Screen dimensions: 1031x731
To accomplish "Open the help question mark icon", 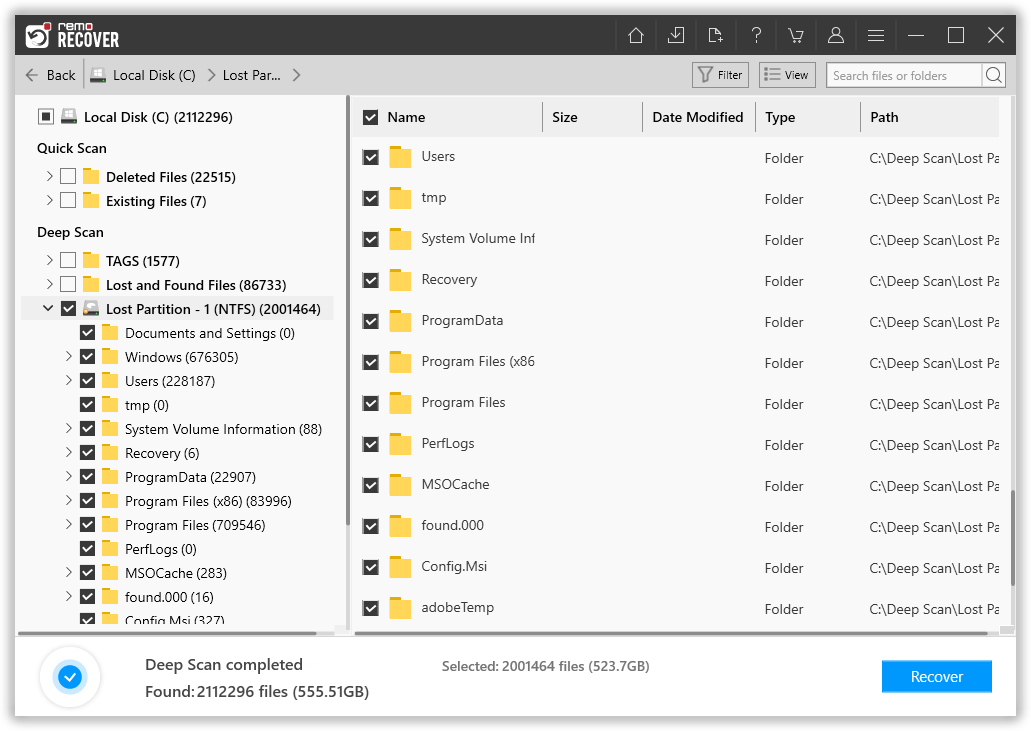I will 756,35.
